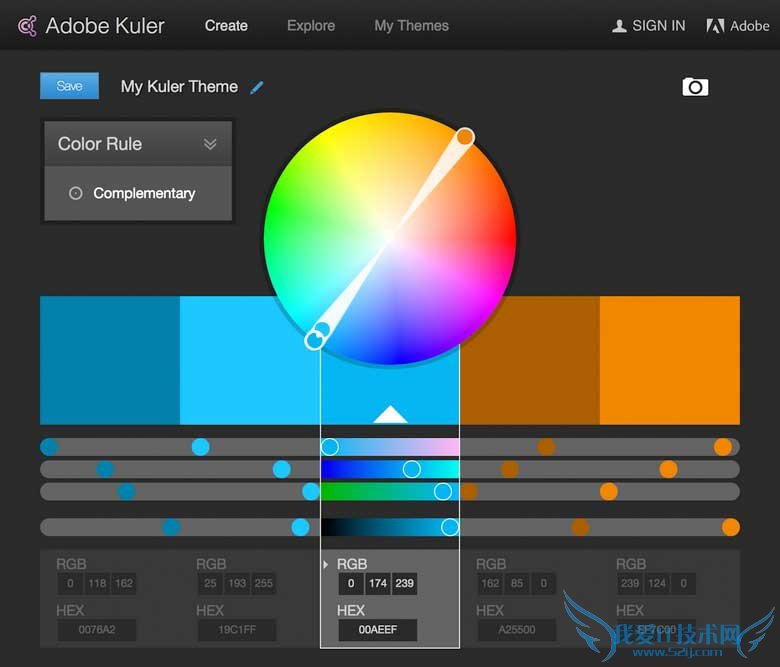
Task: Click the active RGB red field showing 0
Action: pyautogui.click(x=351, y=583)
